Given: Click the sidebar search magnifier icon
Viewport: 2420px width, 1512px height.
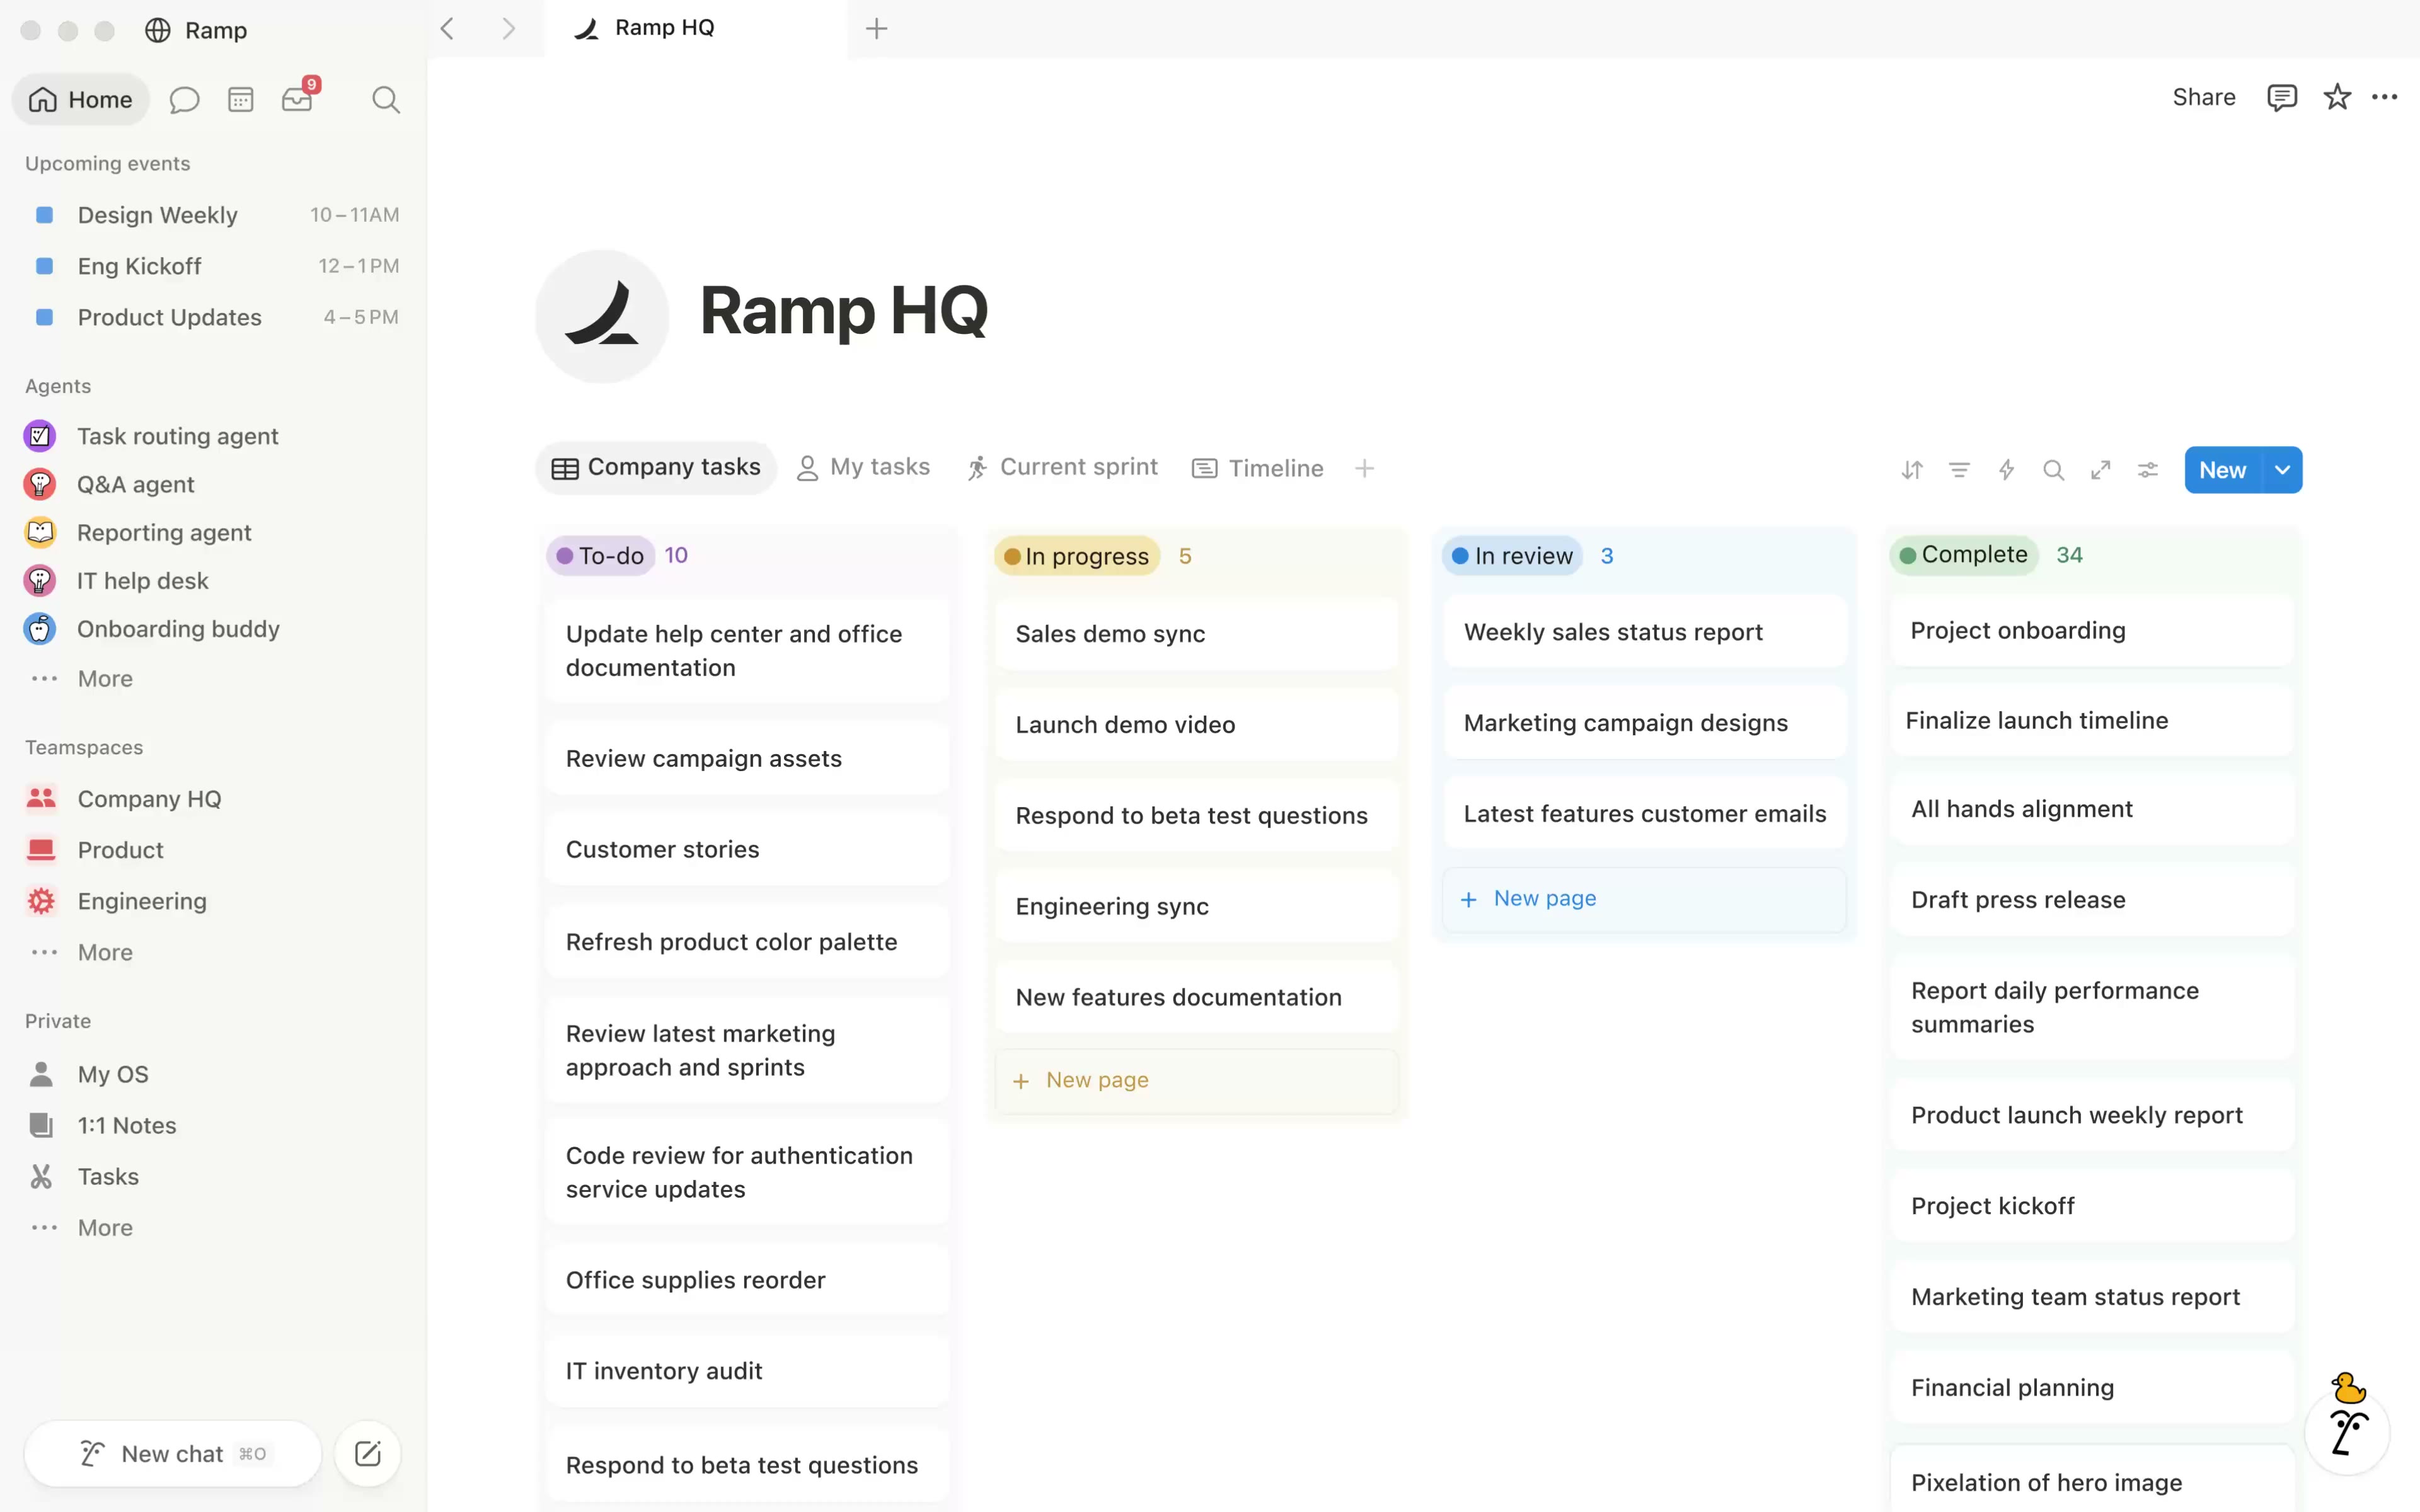Looking at the screenshot, I should [x=385, y=100].
